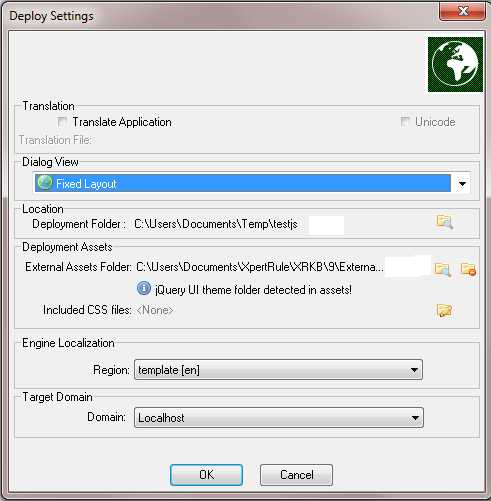Click the blue info icon beside jQuery message
The image size is (491, 501).
[144, 288]
